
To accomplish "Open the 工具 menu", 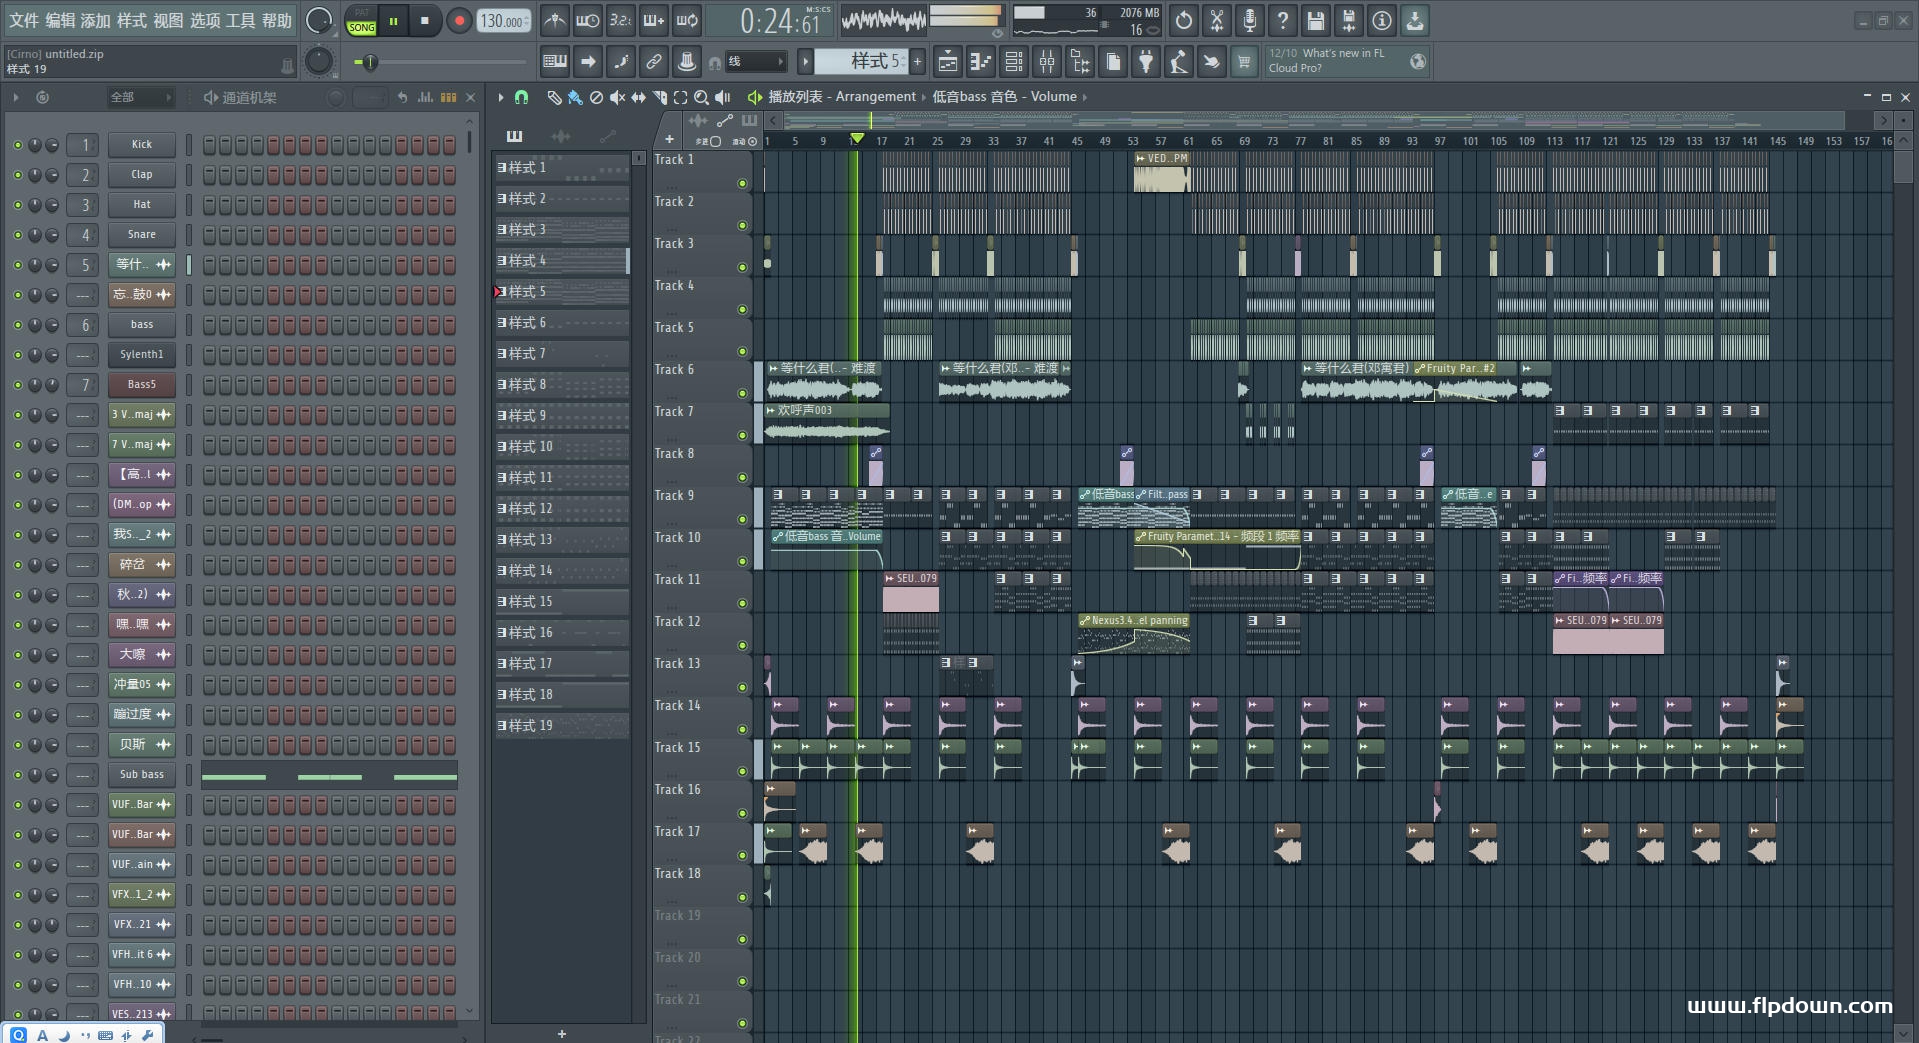I will [x=240, y=20].
